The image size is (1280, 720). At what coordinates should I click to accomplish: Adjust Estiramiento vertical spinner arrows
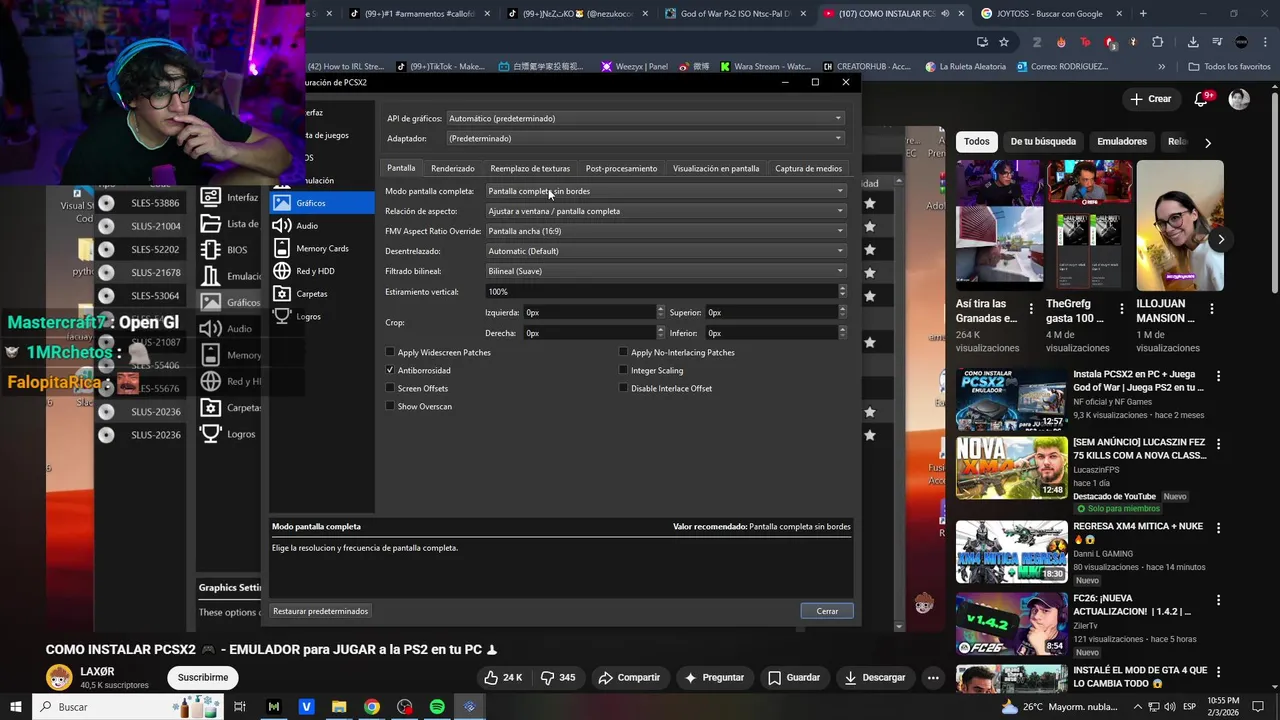pyautogui.click(x=842, y=291)
